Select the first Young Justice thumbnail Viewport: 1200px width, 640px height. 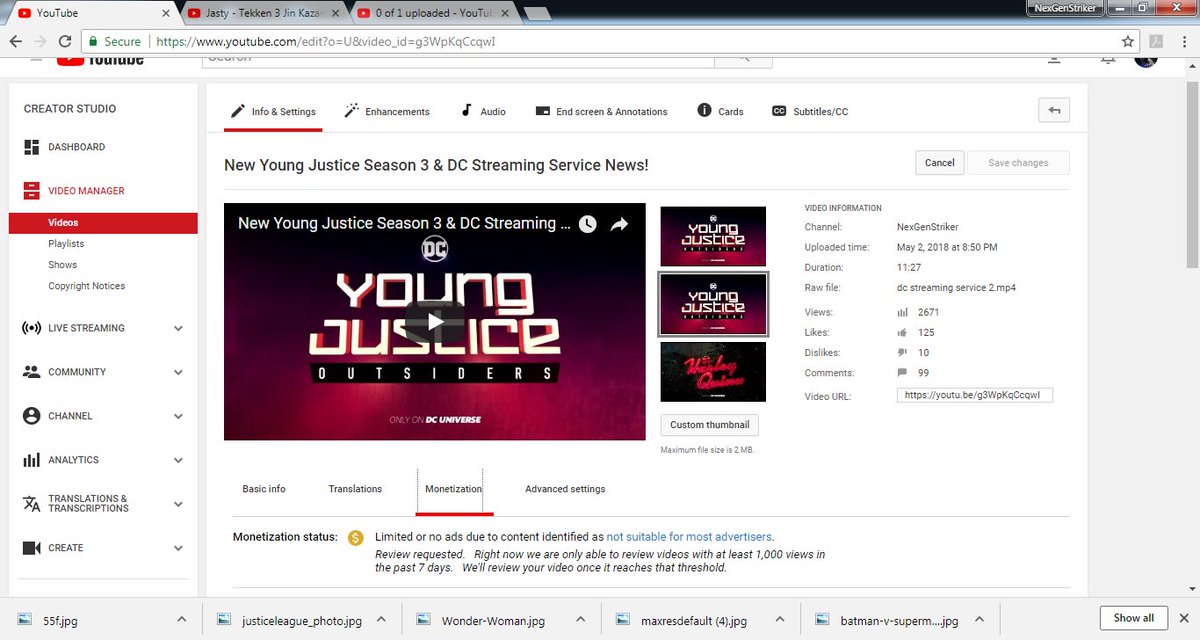click(713, 236)
